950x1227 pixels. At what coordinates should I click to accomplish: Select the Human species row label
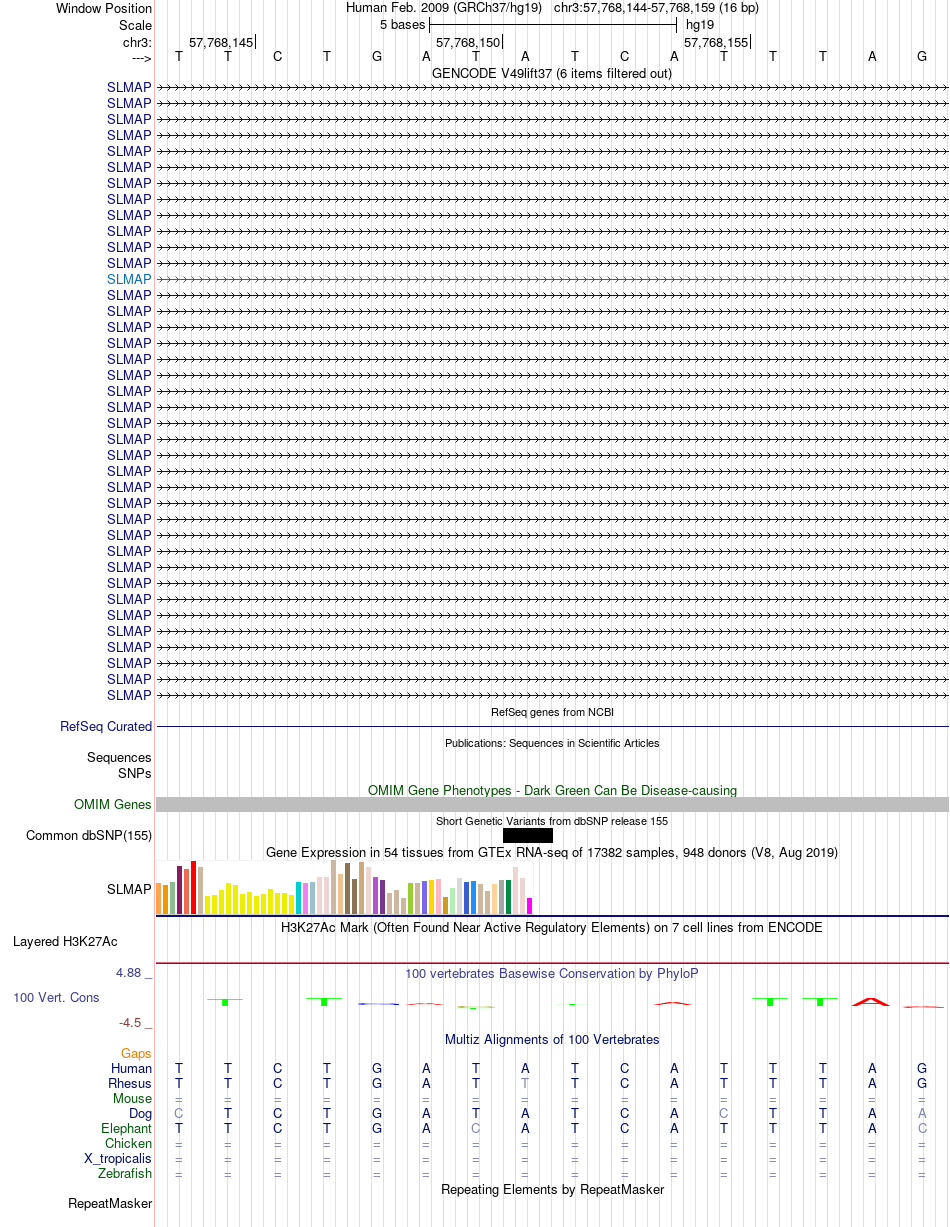(x=131, y=1069)
